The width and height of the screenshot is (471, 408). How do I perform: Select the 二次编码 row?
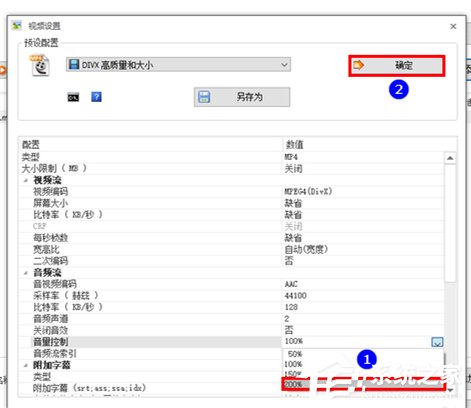pos(232,261)
